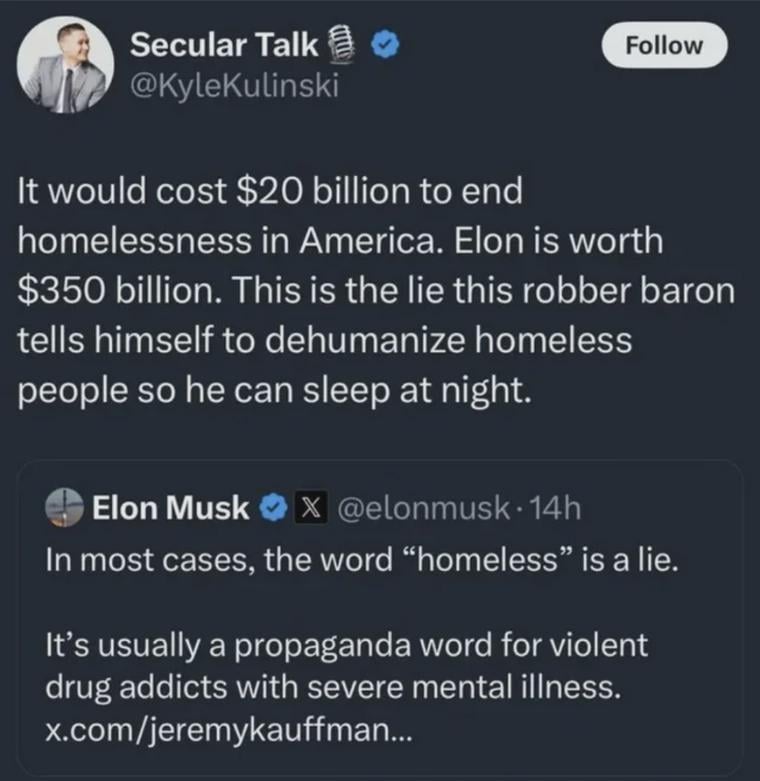Click the Secular Talk display name
The width and height of the screenshot is (760, 781).
[x=224, y=44]
